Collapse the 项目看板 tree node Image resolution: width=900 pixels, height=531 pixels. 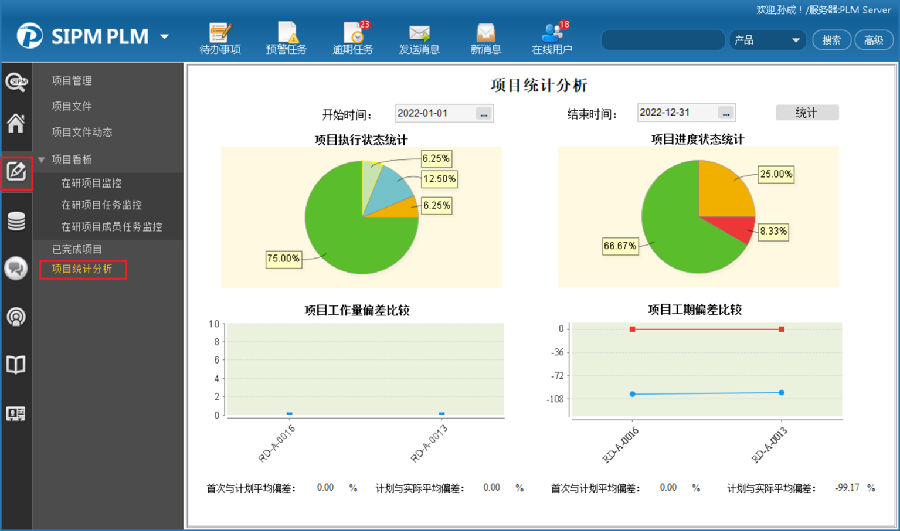[42, 159]
